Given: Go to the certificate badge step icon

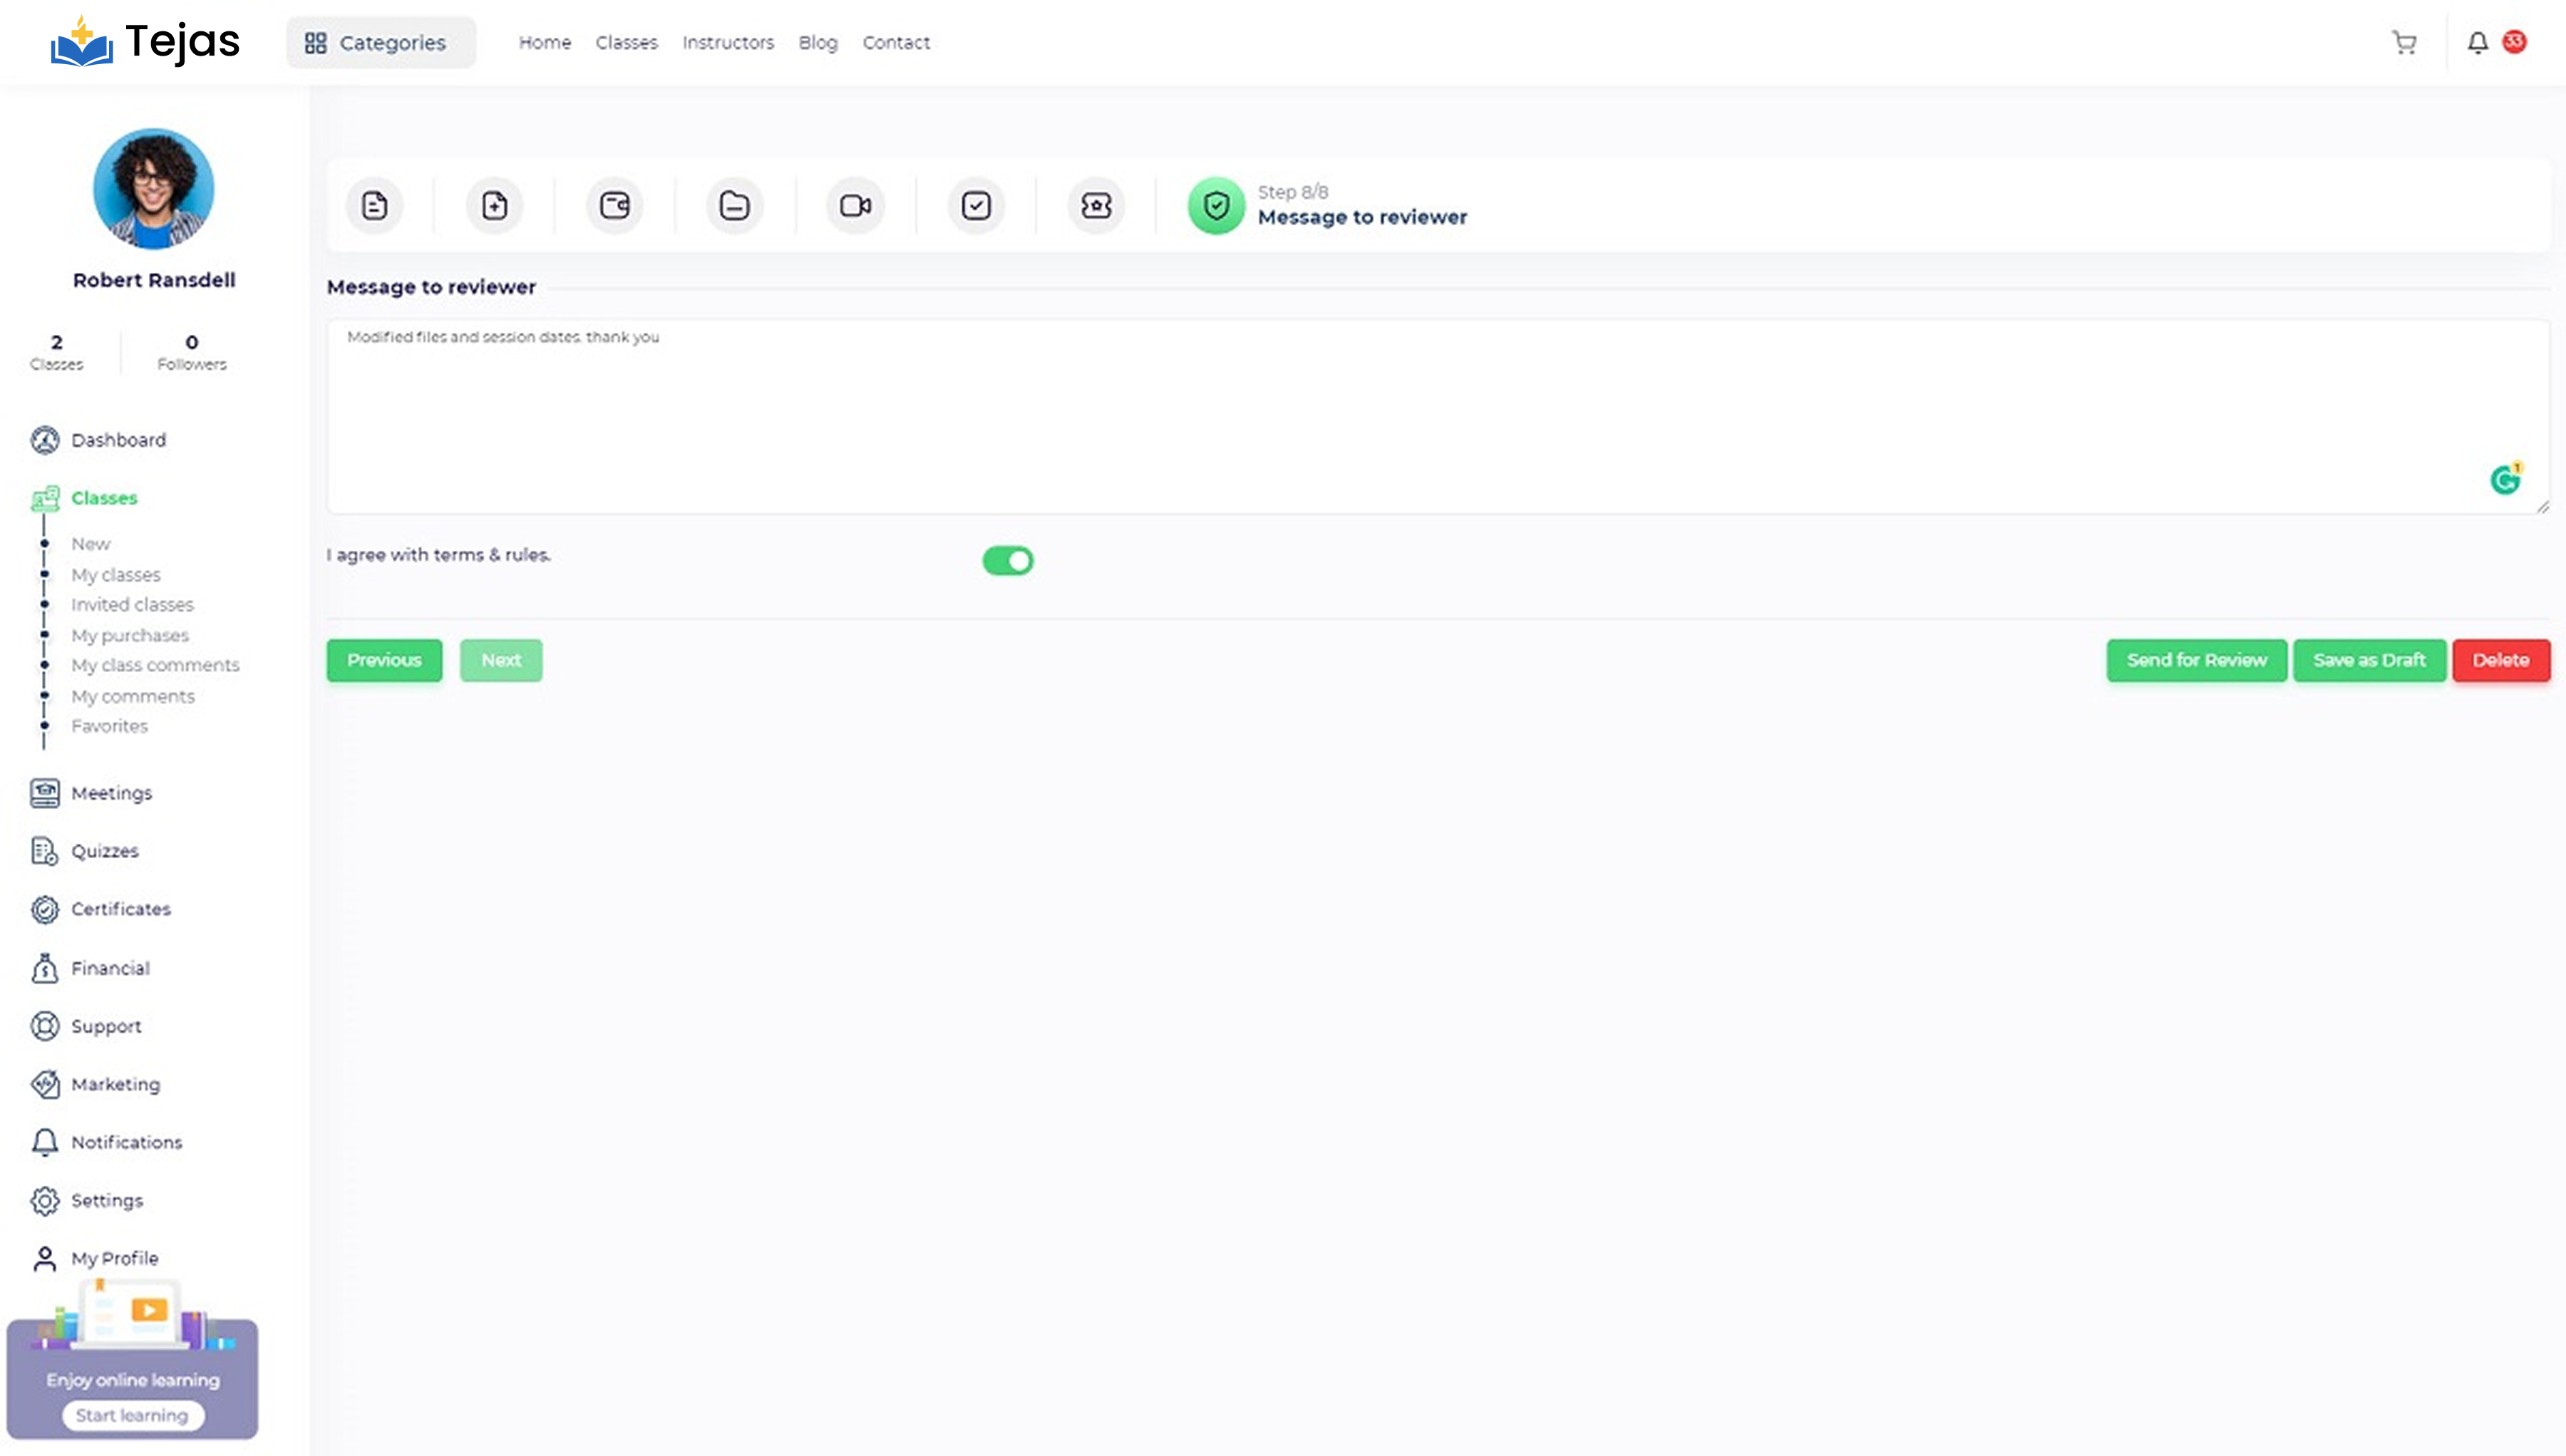Looking at the screenshot, I should pyautogui.click(x=1096, y=206).
